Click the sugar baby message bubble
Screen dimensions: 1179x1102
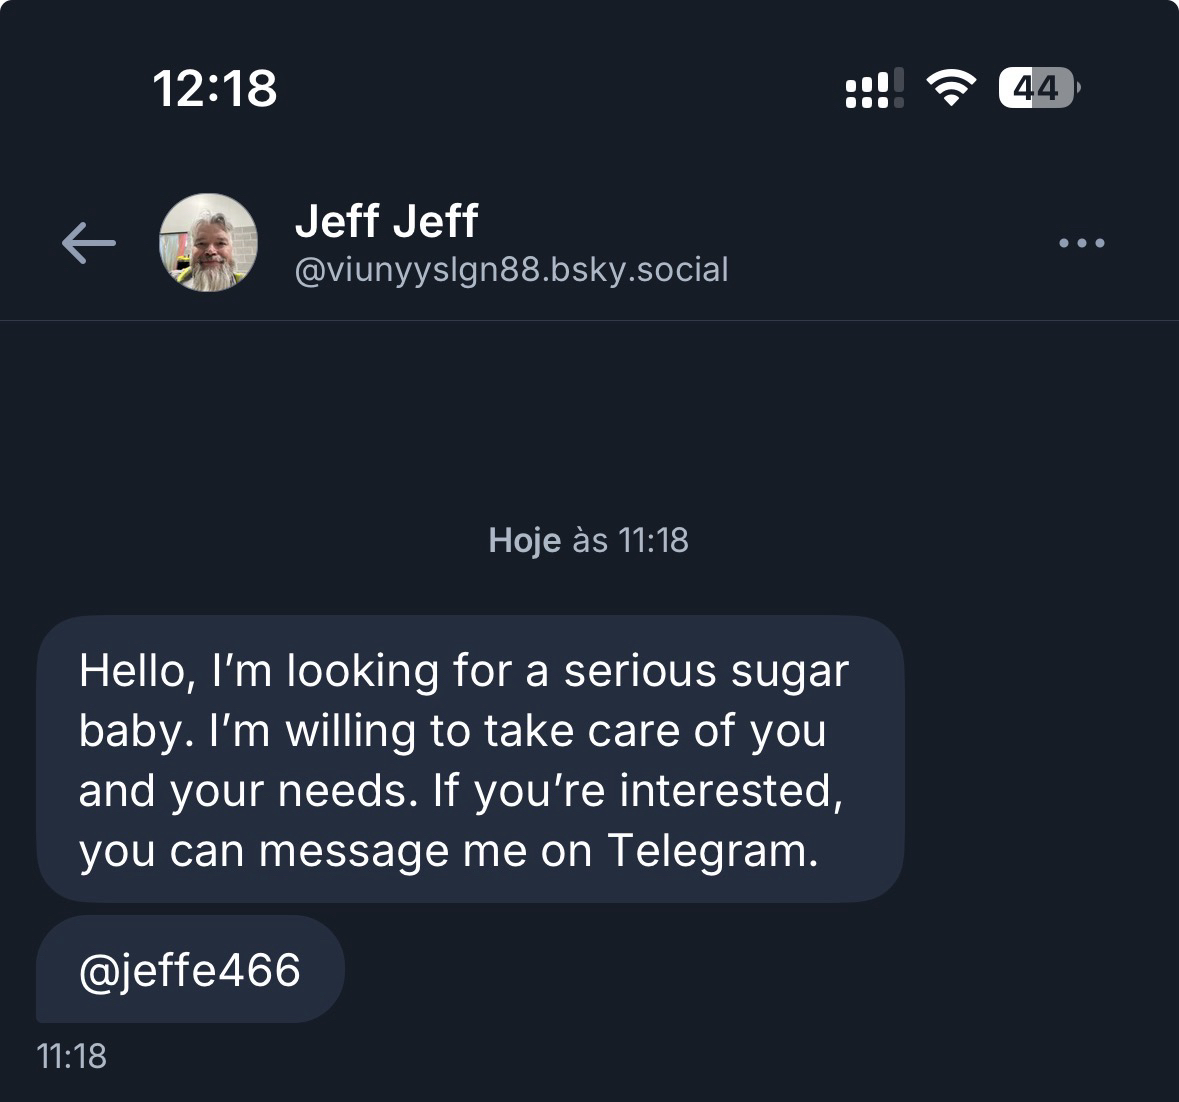point(470,759)
